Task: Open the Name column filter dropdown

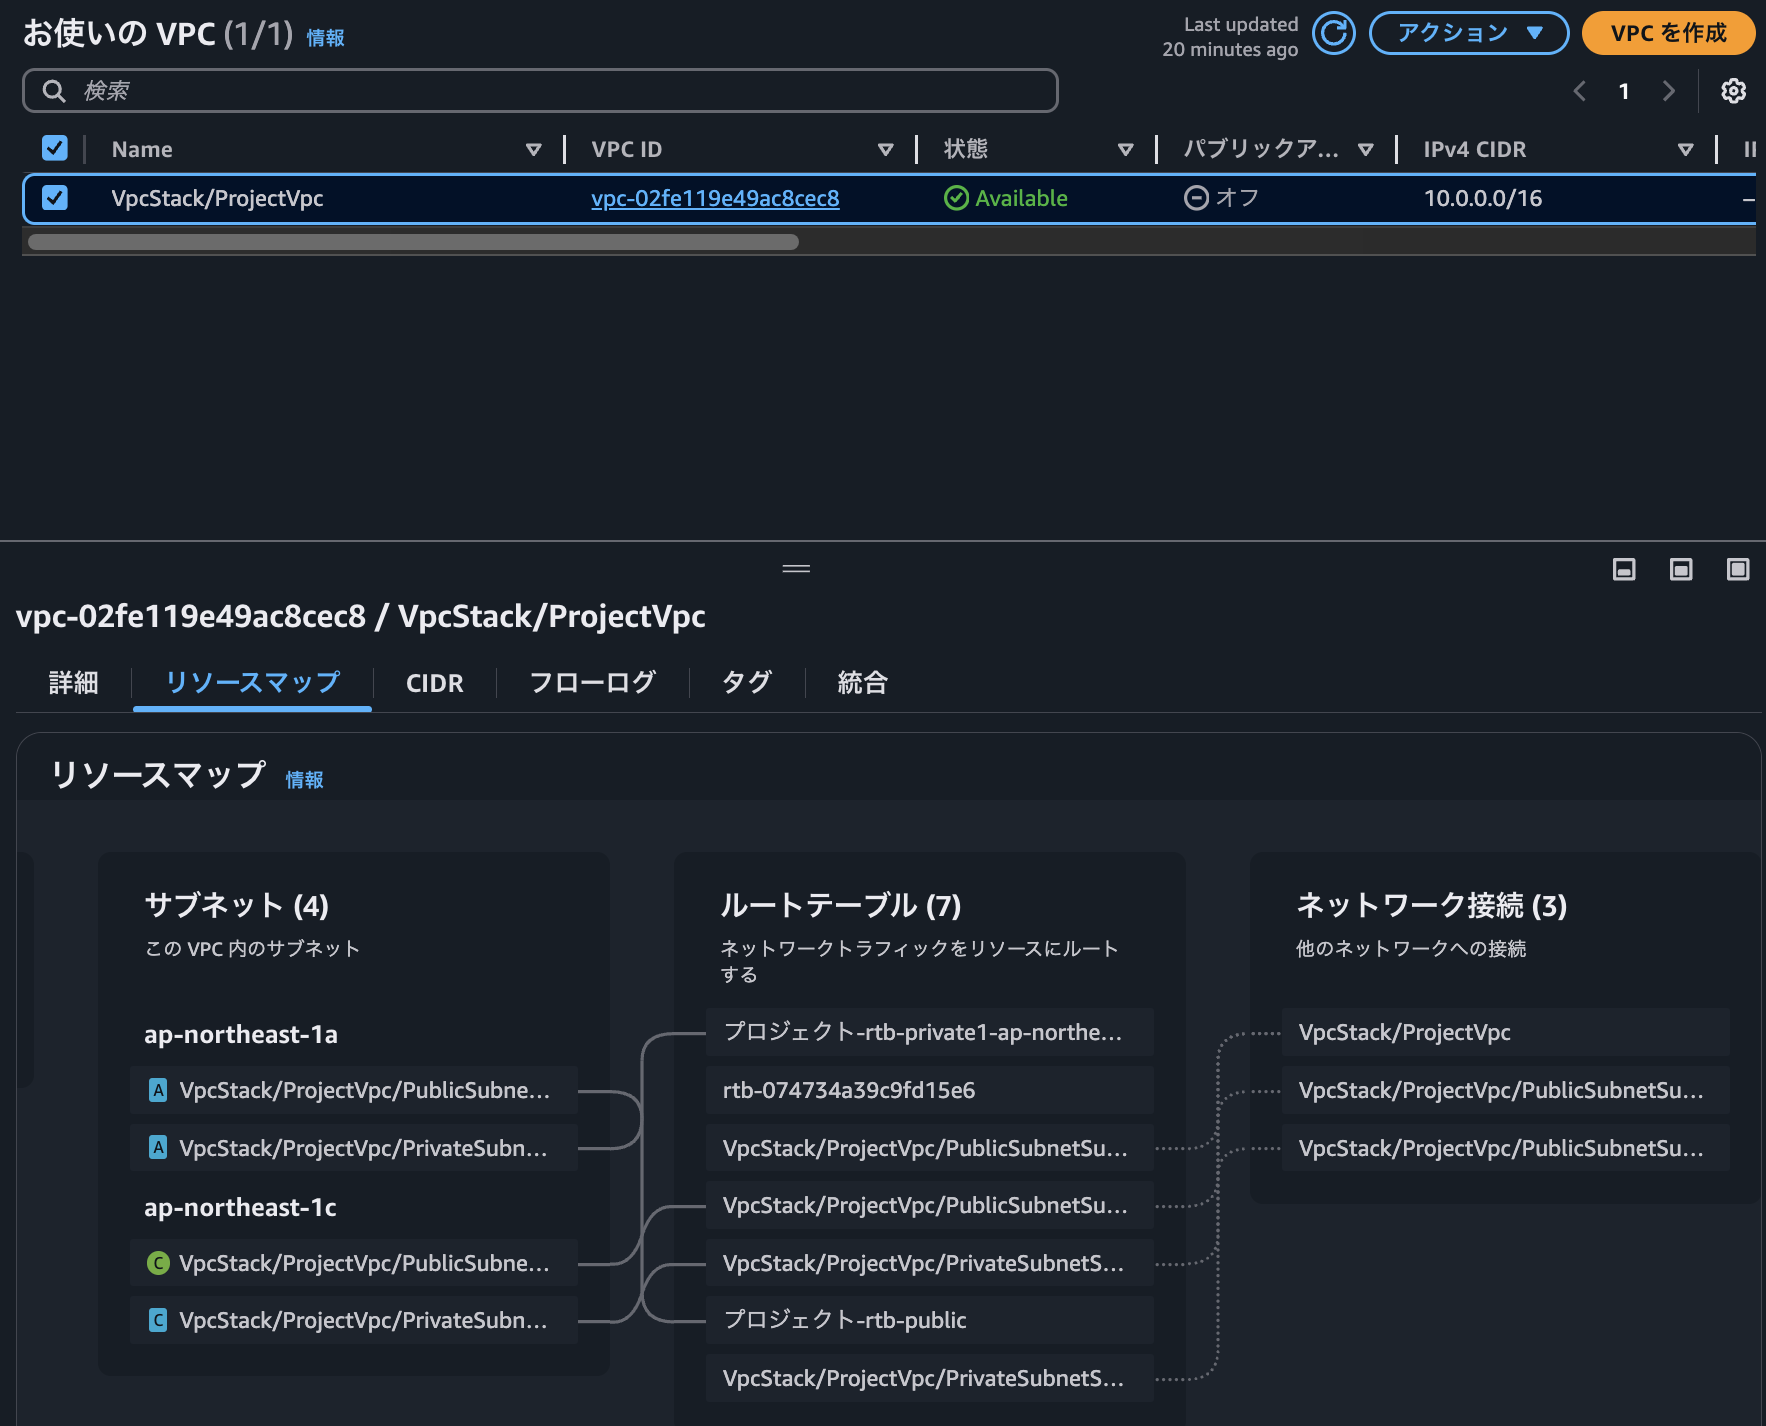Action: 534,149
